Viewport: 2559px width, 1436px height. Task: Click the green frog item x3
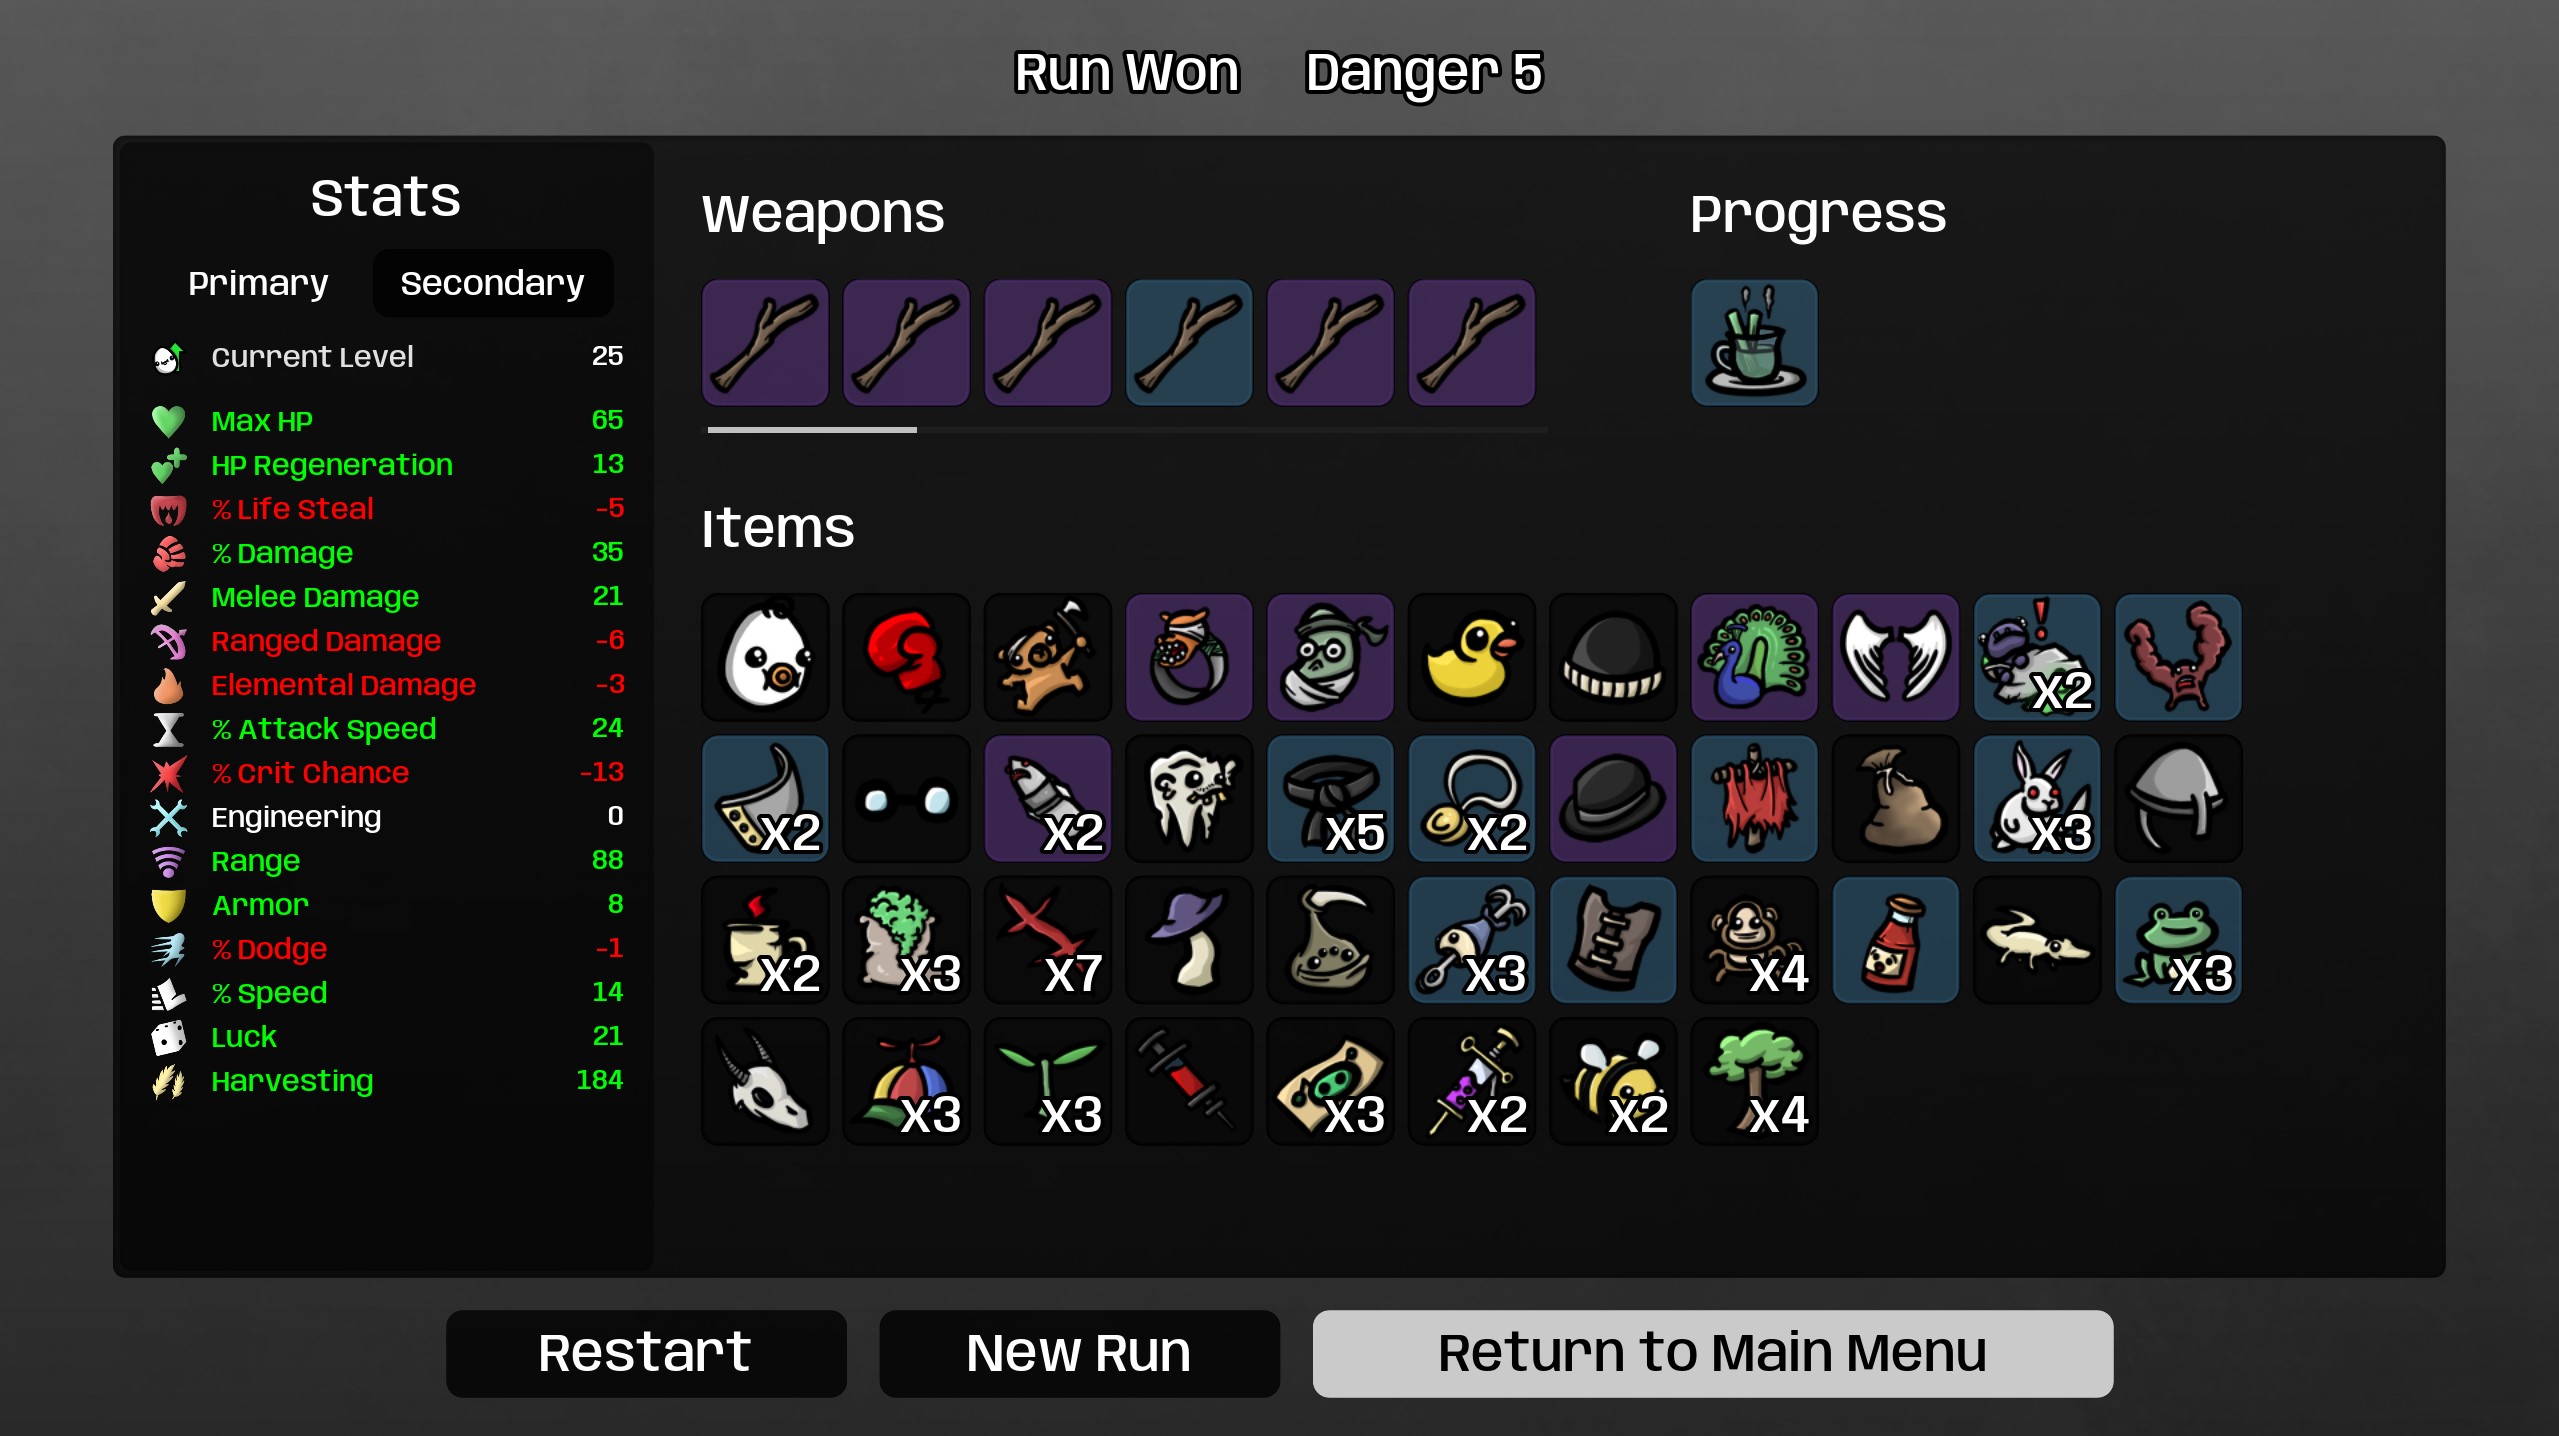pyautogui.click(x=2178, y=940)
